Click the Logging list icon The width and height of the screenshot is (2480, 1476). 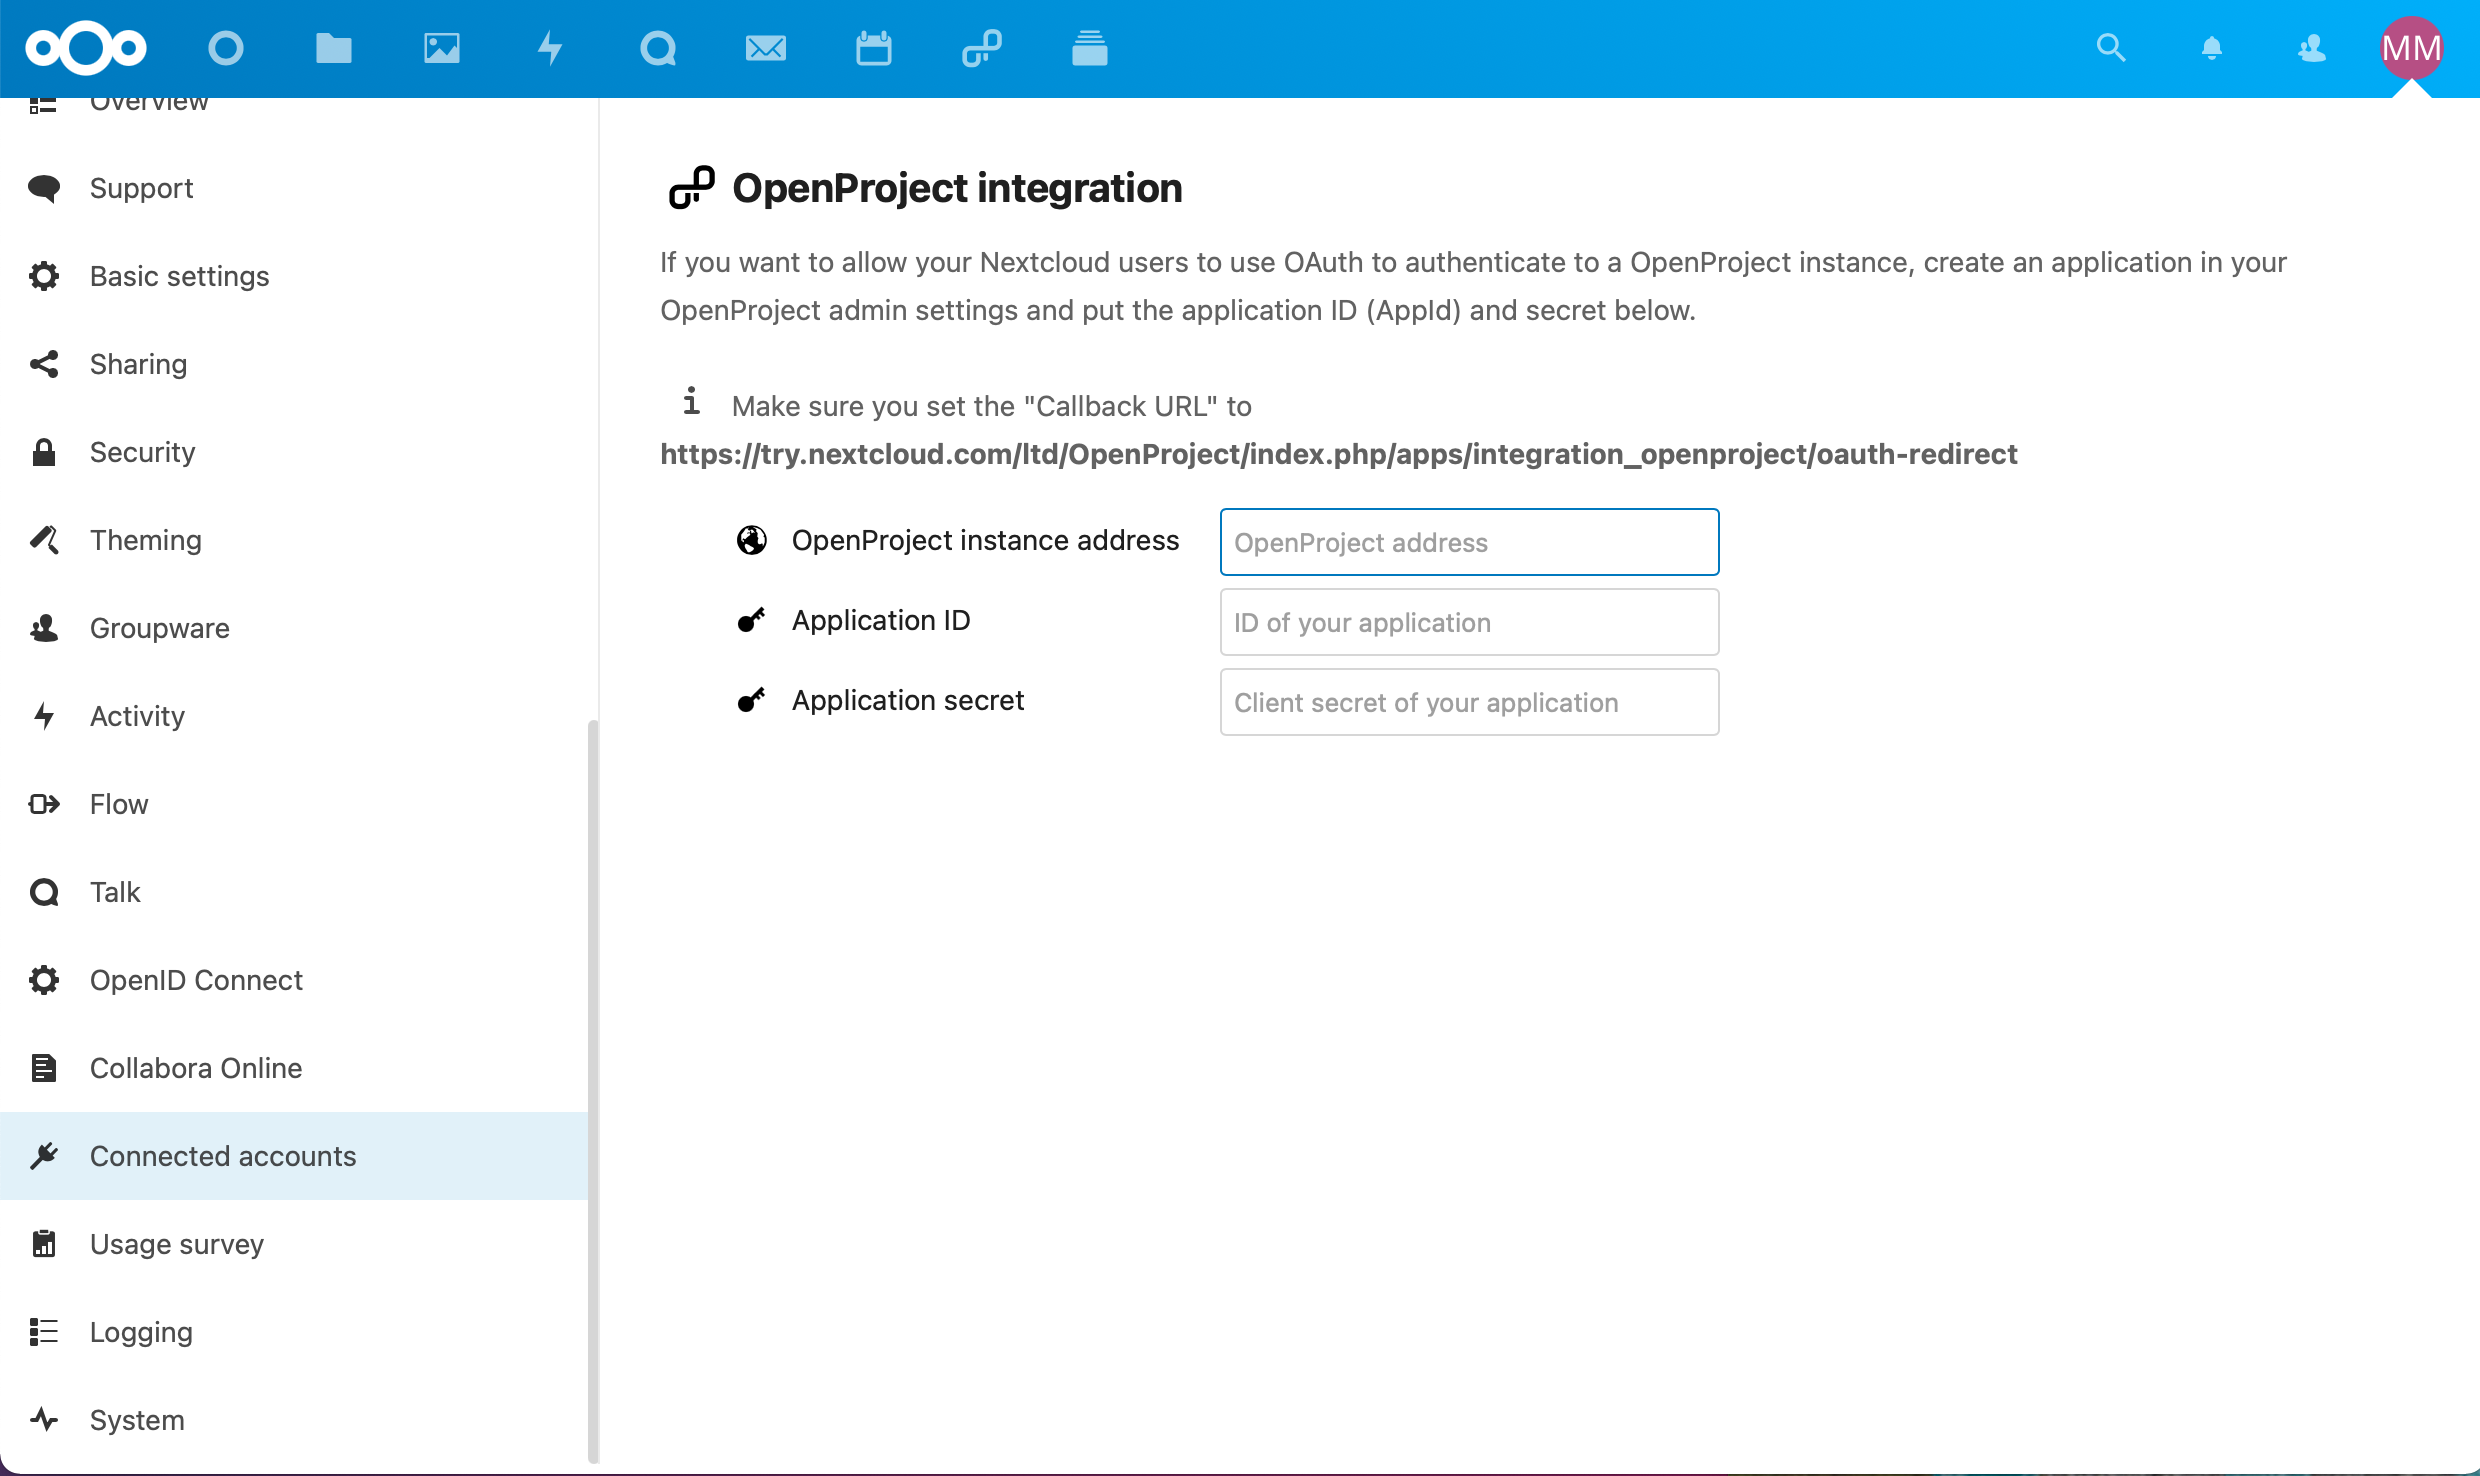coord(44,1332)
